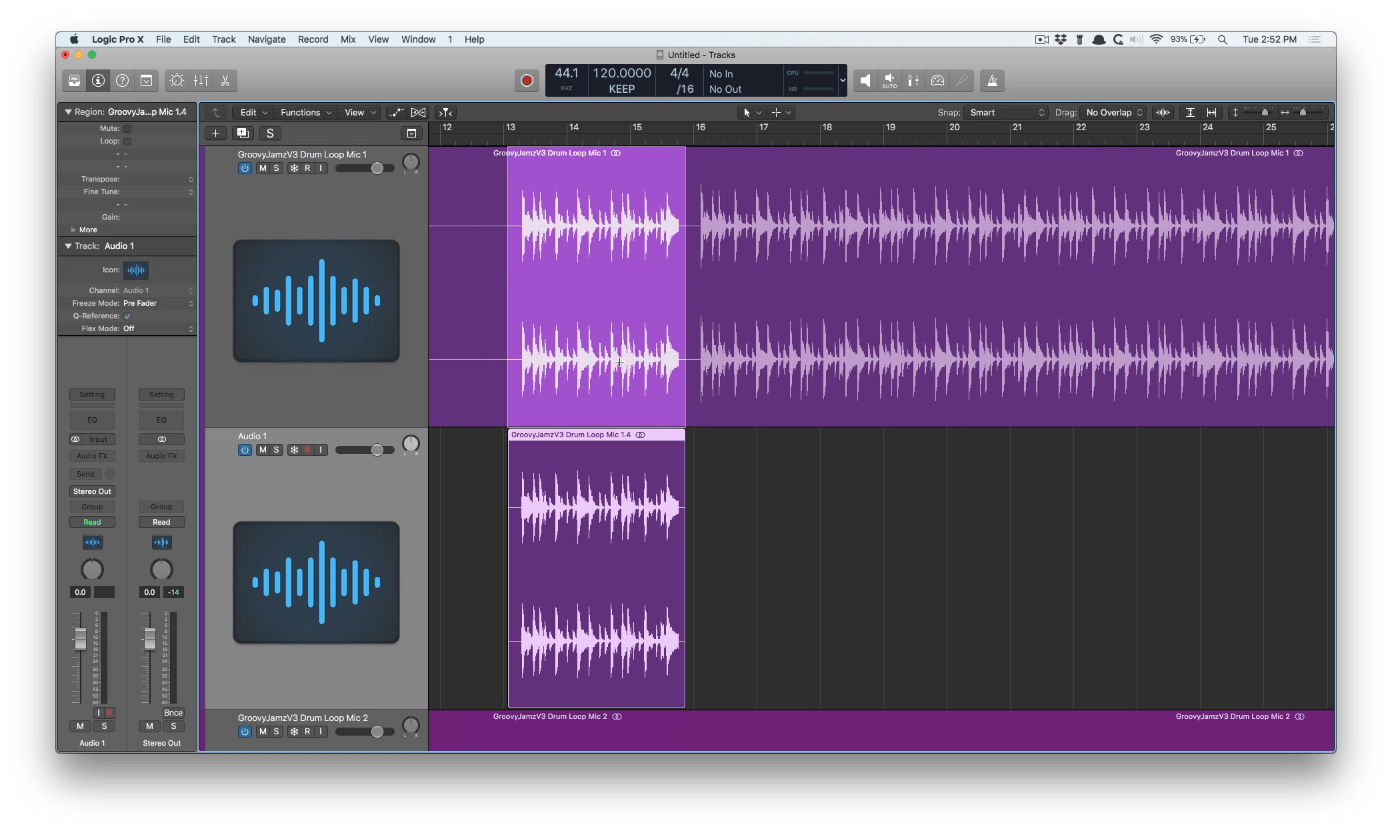Toggle record enable on Audio 1 track
Image resolution: width=1392 pixels, height=833 pixels.
[x=307, y=450]
